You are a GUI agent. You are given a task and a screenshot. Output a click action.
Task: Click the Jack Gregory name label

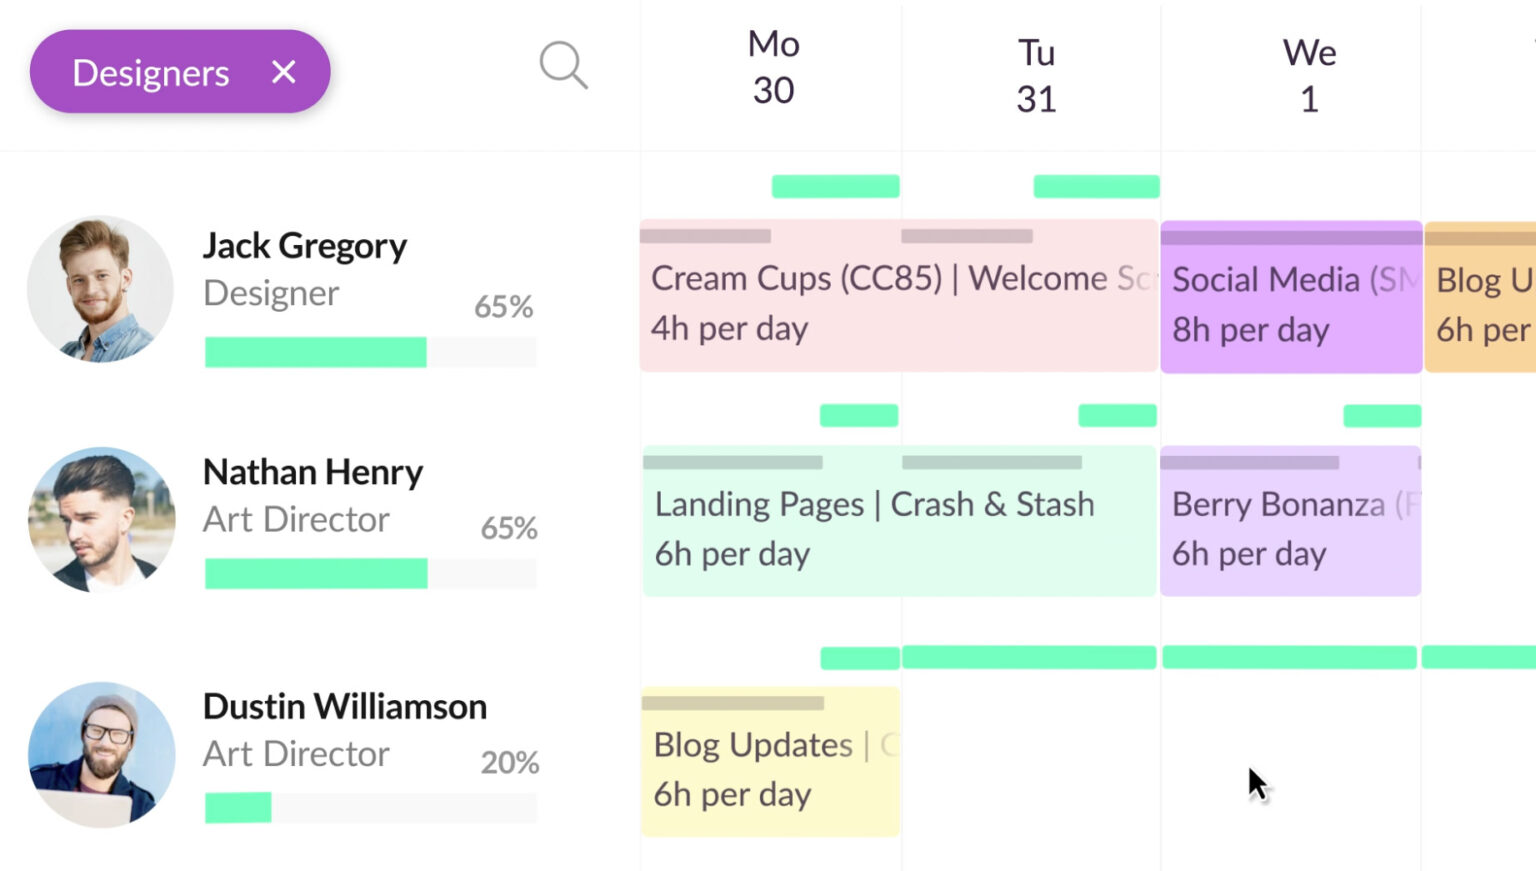[x=305, y=245]
